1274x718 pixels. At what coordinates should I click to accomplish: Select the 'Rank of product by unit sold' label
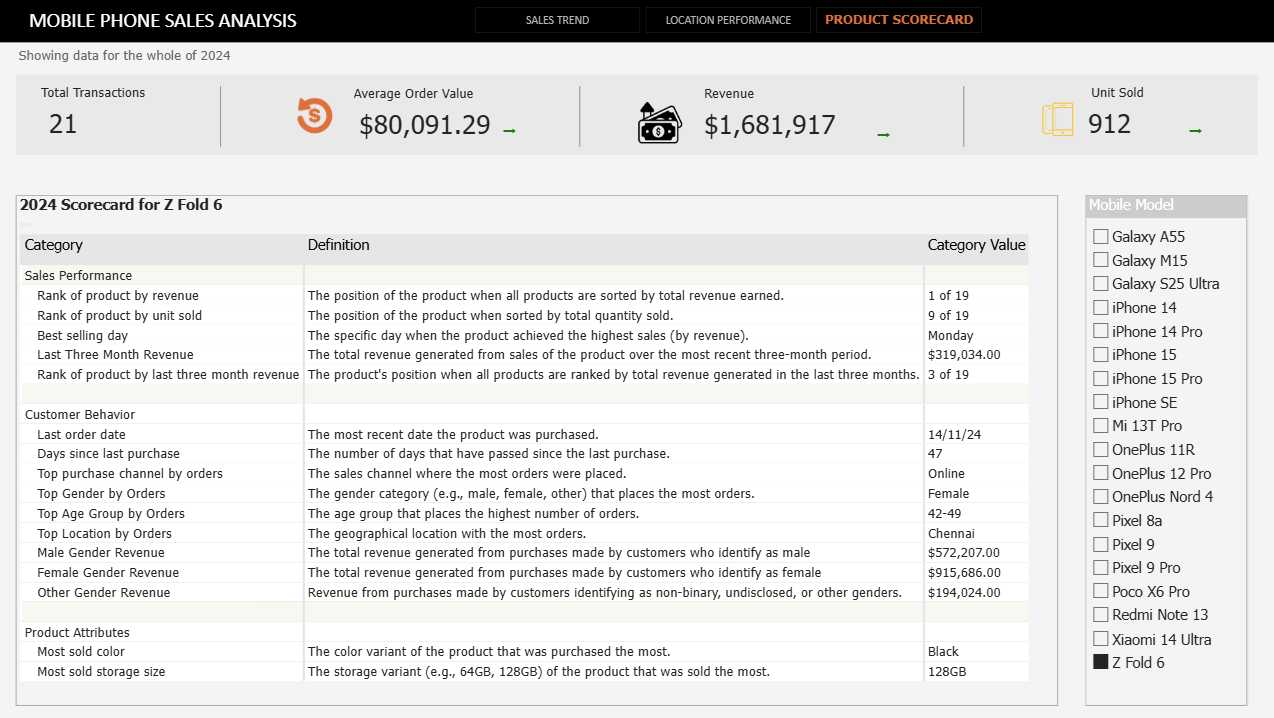pyautogui.click(x=120, y=316)
